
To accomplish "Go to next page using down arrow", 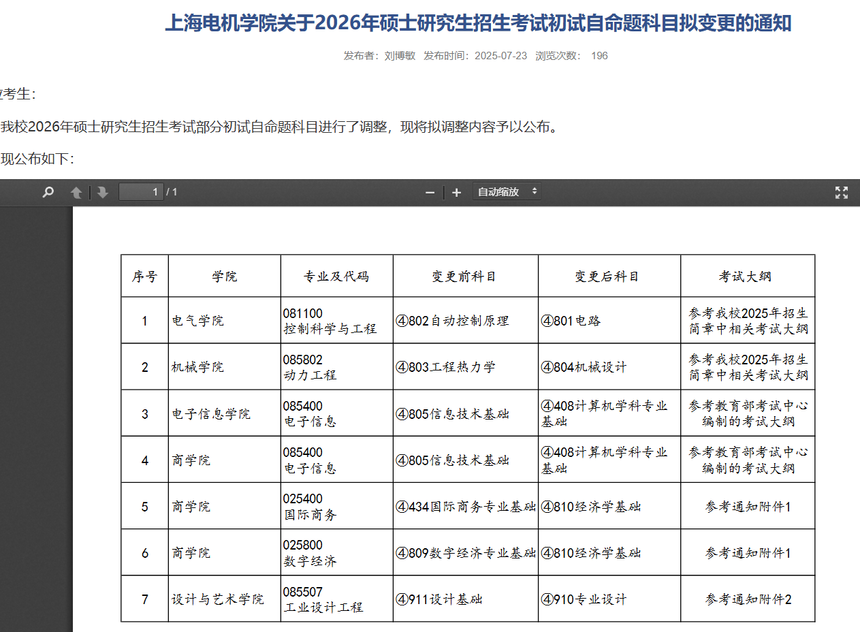I will coord(102,192).
